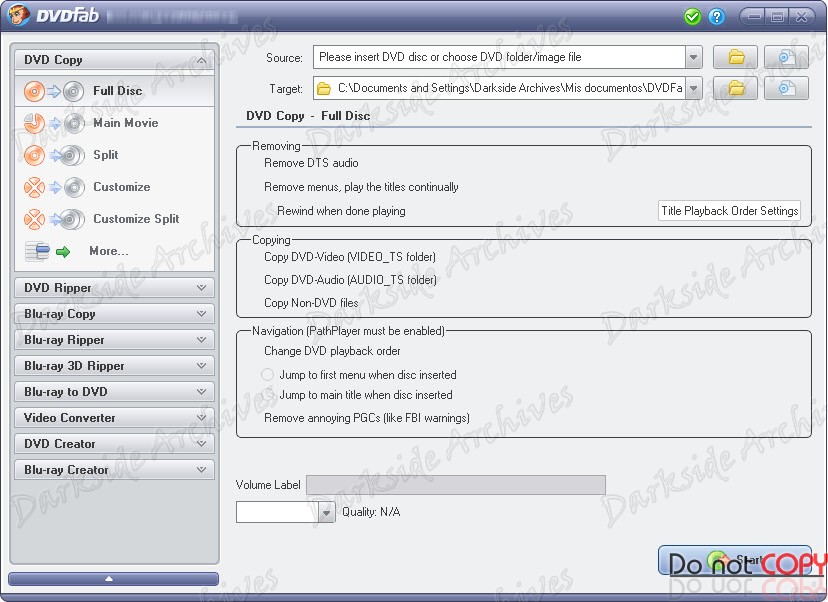Viewport: 828px width, 602px height.
Task: Click the Start button
Action: point(735,561)
